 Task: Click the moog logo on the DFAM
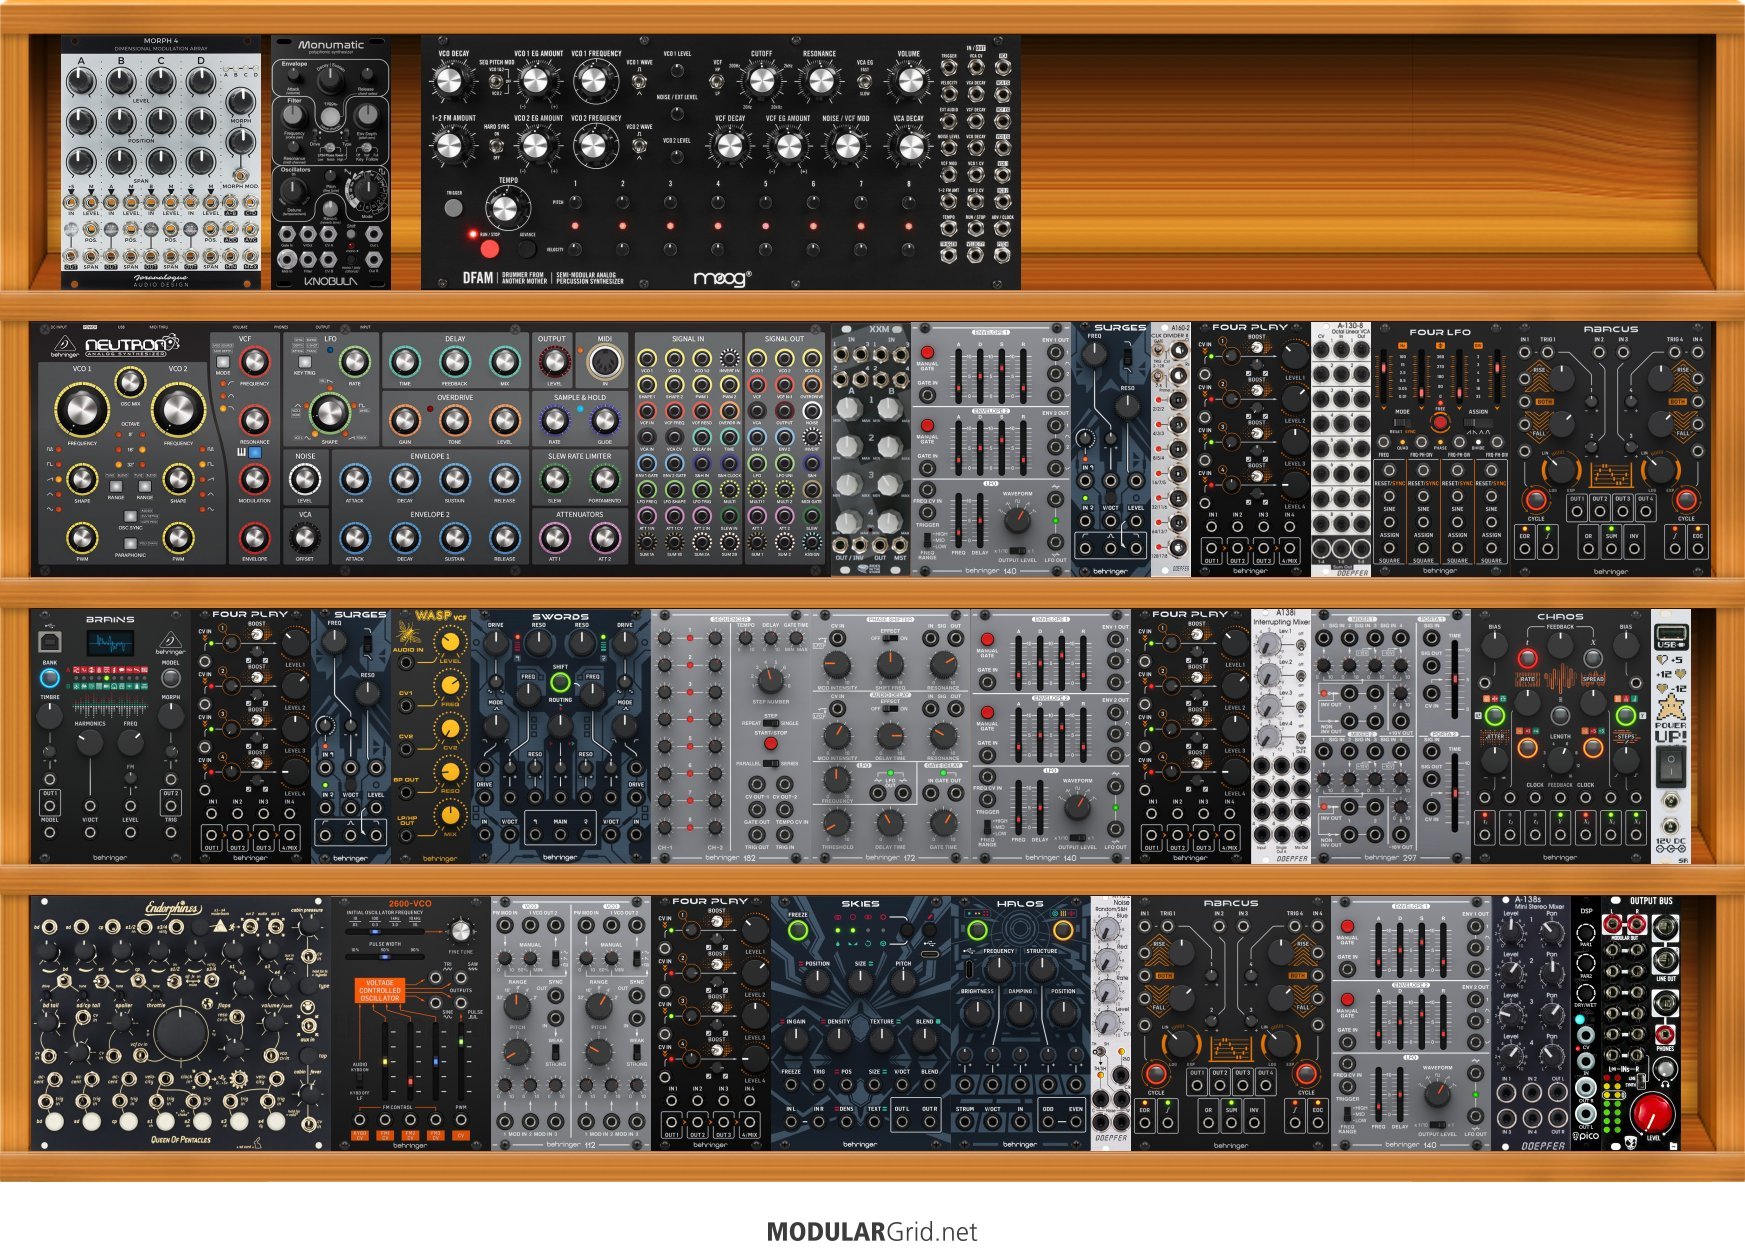click(721, 278)
